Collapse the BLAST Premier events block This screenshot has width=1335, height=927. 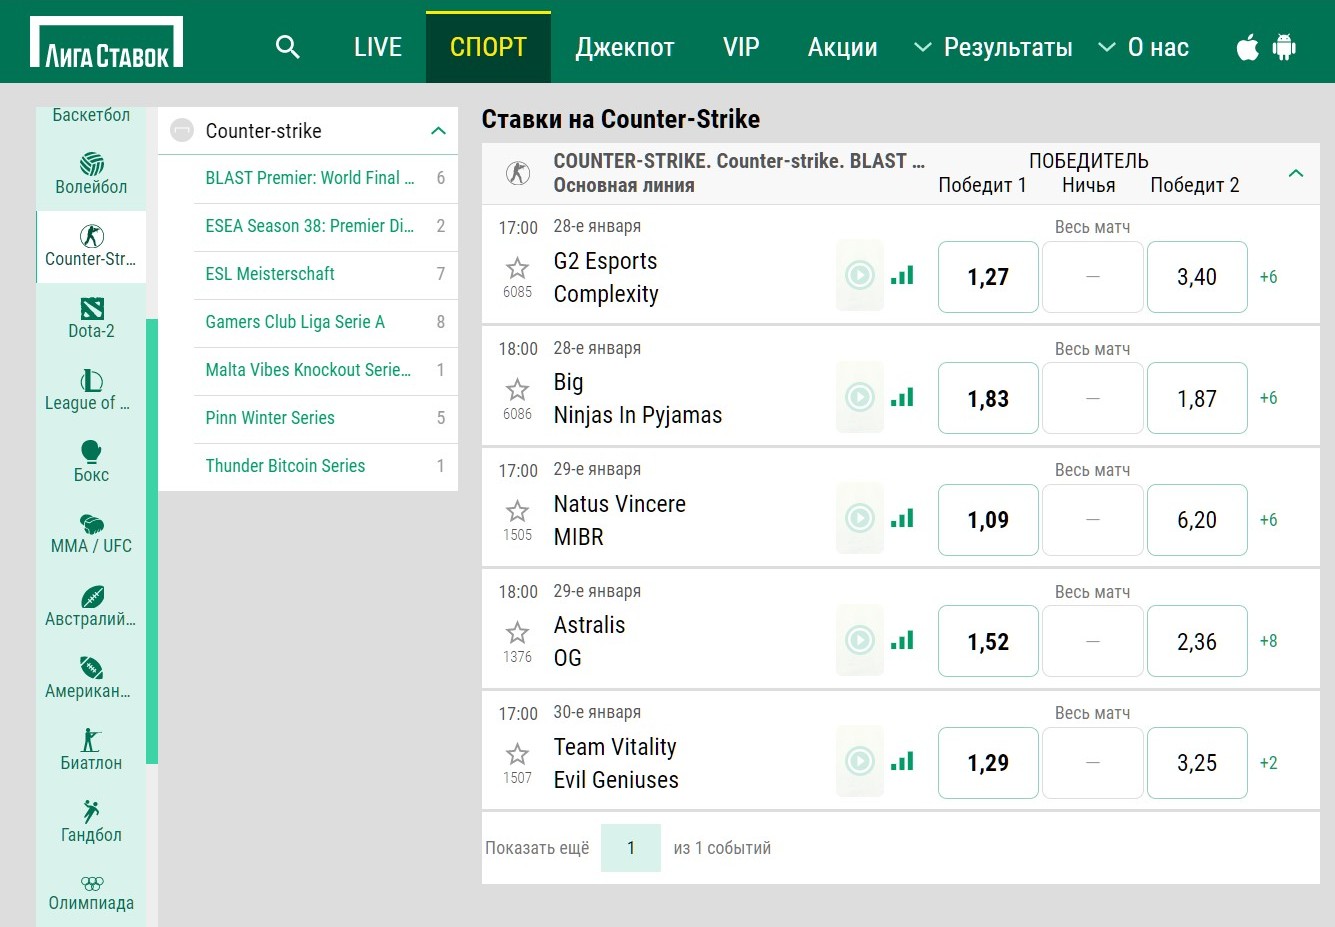point(1296,173)
